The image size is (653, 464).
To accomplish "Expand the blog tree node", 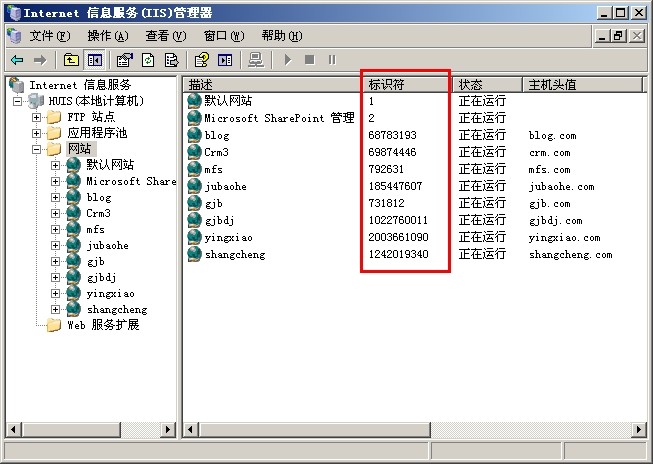I will pos(55,197).
